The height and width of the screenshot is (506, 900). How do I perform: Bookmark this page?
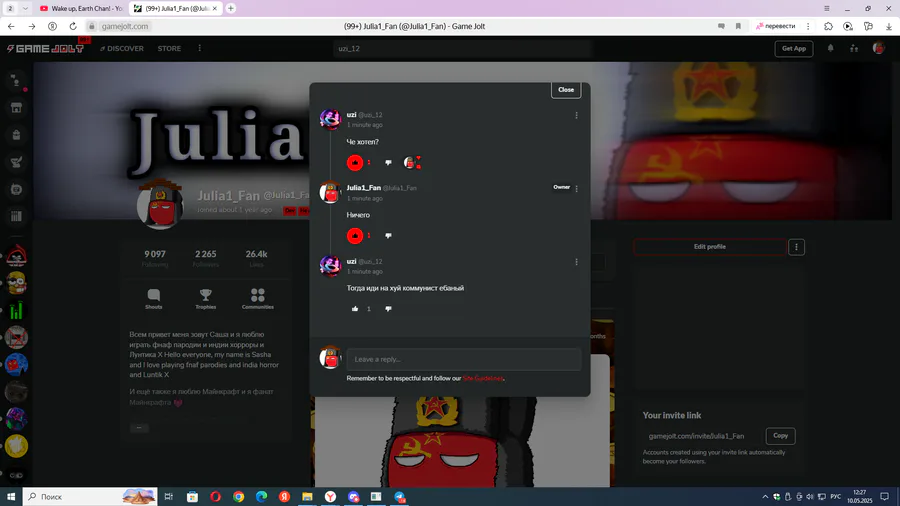[738, 26]
